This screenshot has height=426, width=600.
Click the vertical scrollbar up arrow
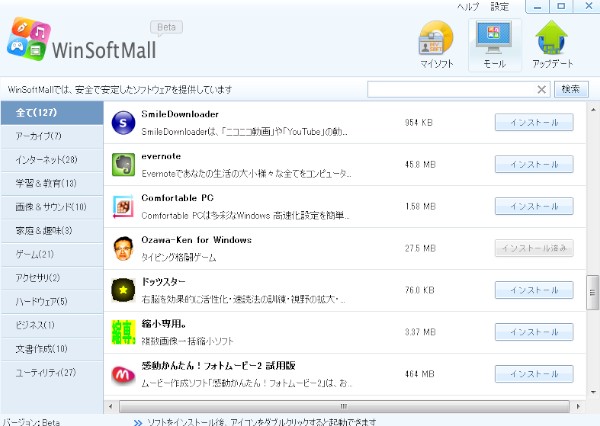tap(593, 109)
